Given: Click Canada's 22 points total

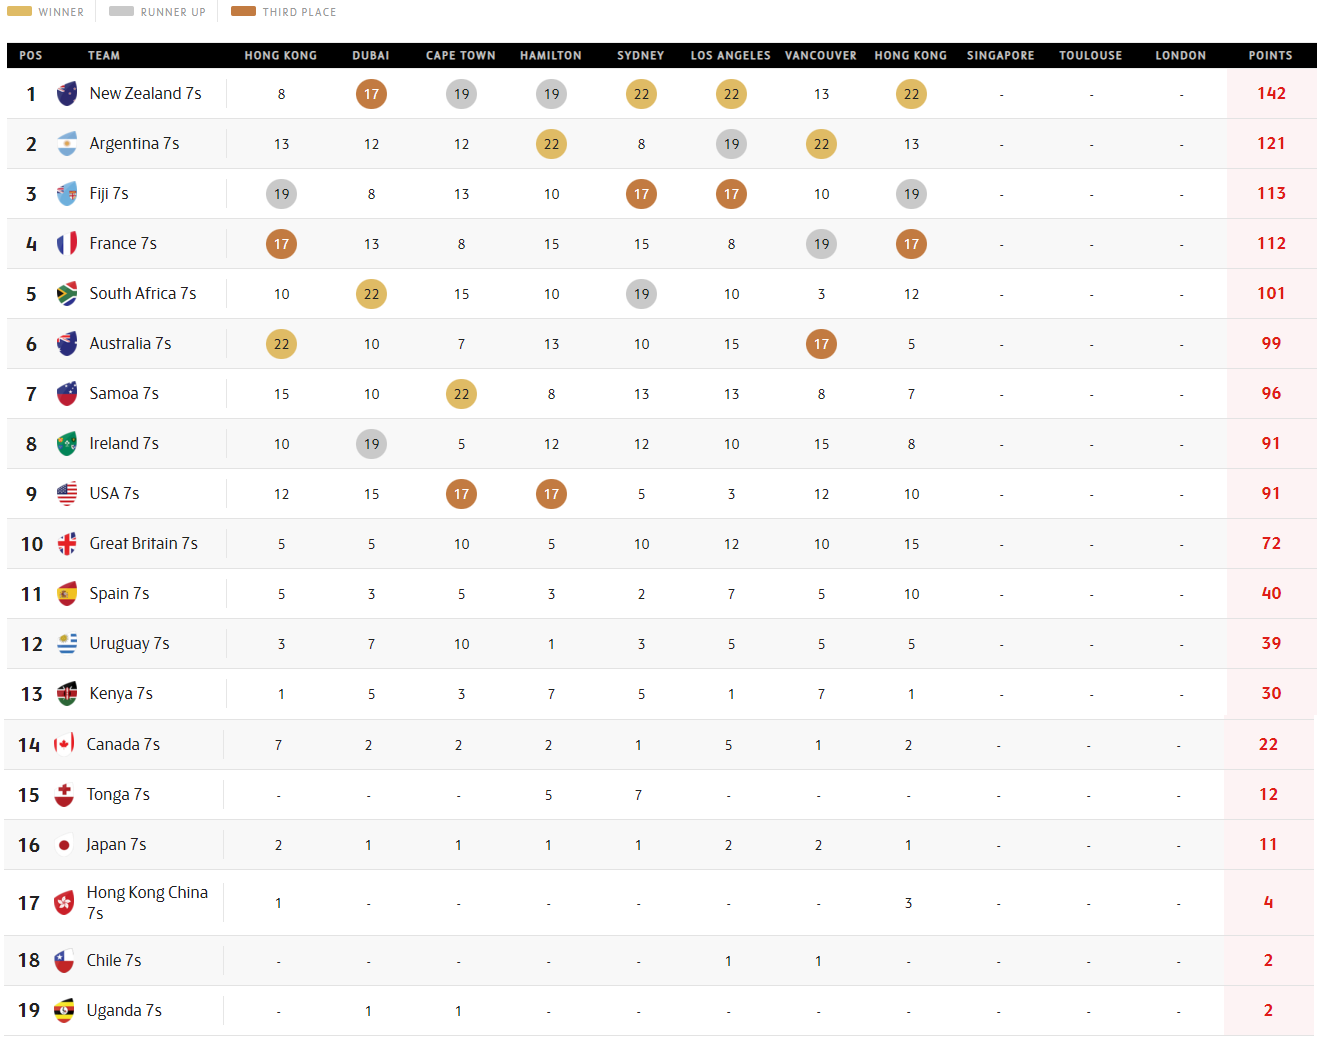Looking at the screenshot, I should point(1269,744).
